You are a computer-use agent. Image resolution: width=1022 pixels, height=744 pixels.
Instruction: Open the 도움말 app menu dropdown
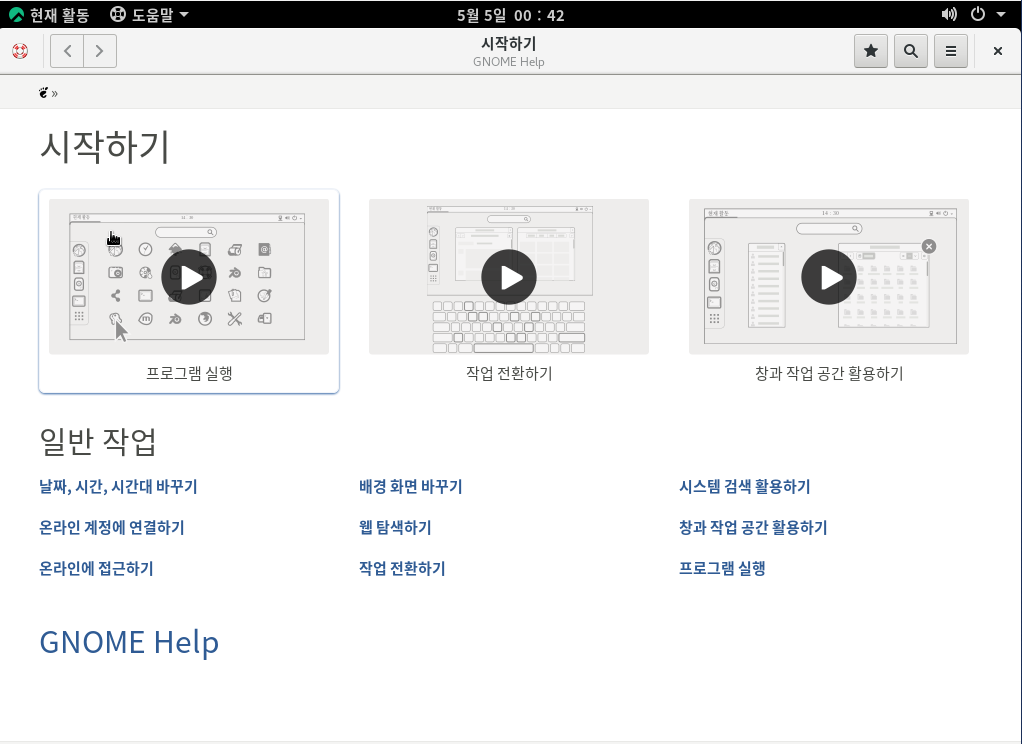click(x=149, y=14)
